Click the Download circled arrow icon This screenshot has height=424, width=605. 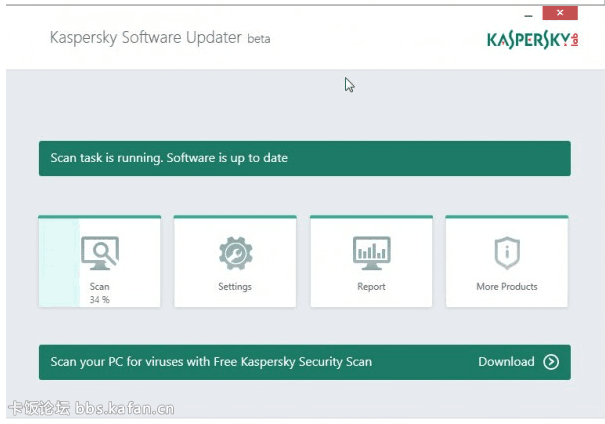551,362
